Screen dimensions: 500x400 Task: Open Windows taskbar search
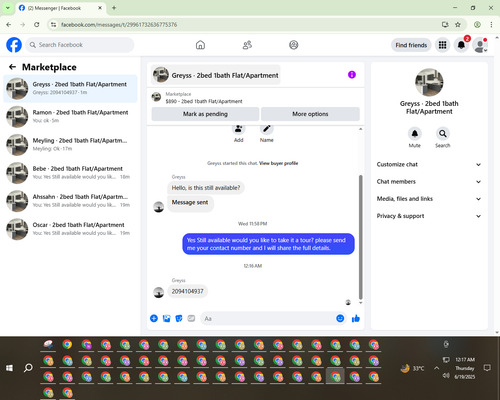(28, 368)
